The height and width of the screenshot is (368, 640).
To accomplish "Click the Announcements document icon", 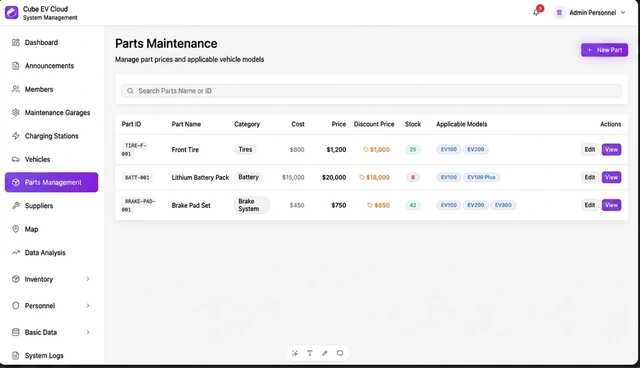I will tap(16, 66).
